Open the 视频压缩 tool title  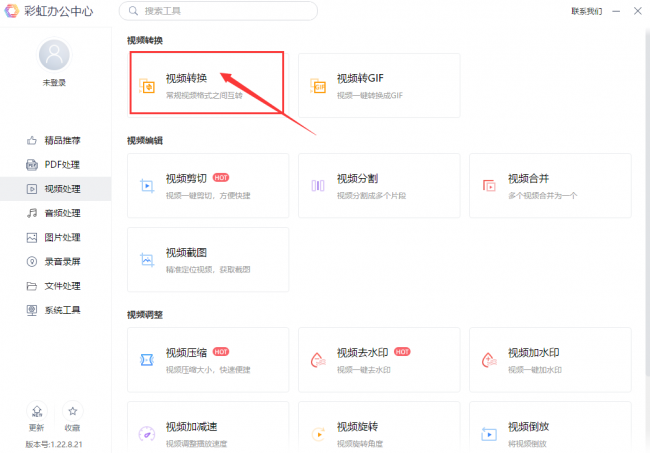coord(186,353)
